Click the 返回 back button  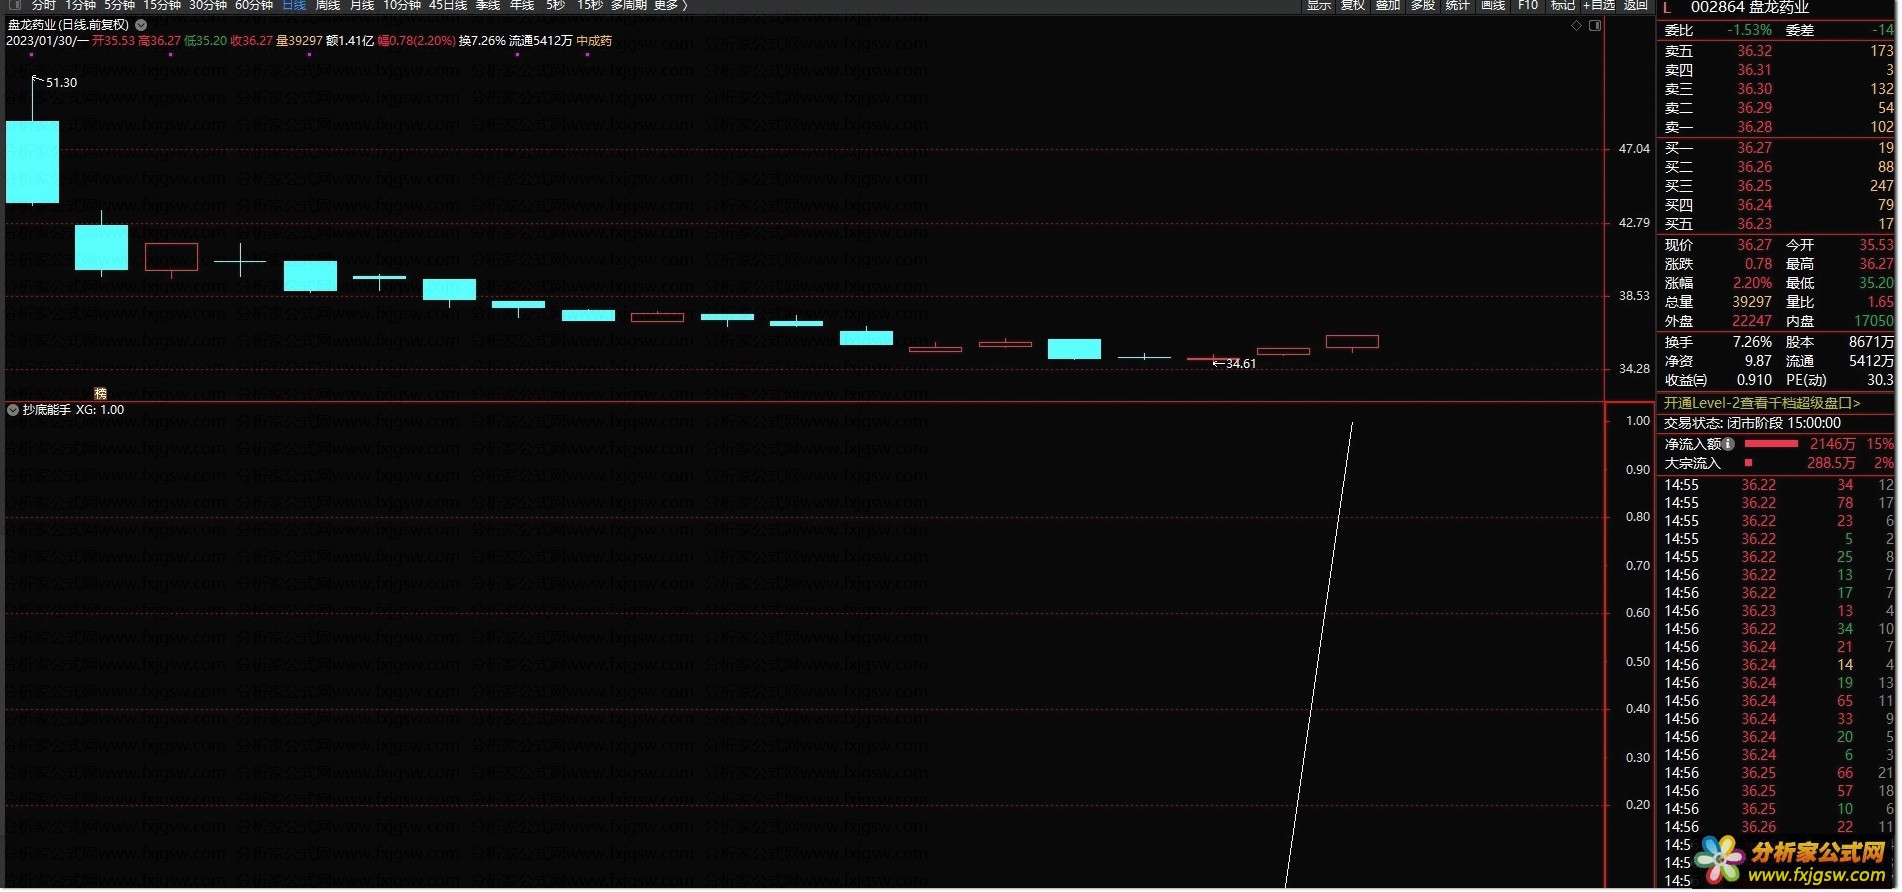coord(1636,5)
